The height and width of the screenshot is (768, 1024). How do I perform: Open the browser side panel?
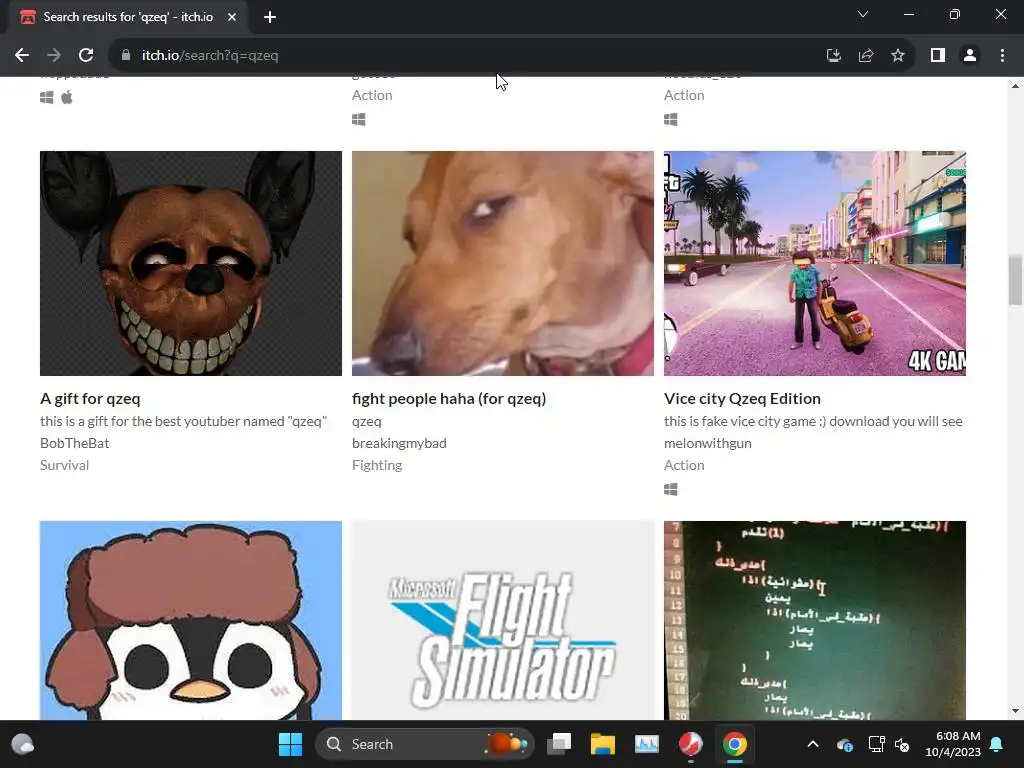click(x=938, y=56)
